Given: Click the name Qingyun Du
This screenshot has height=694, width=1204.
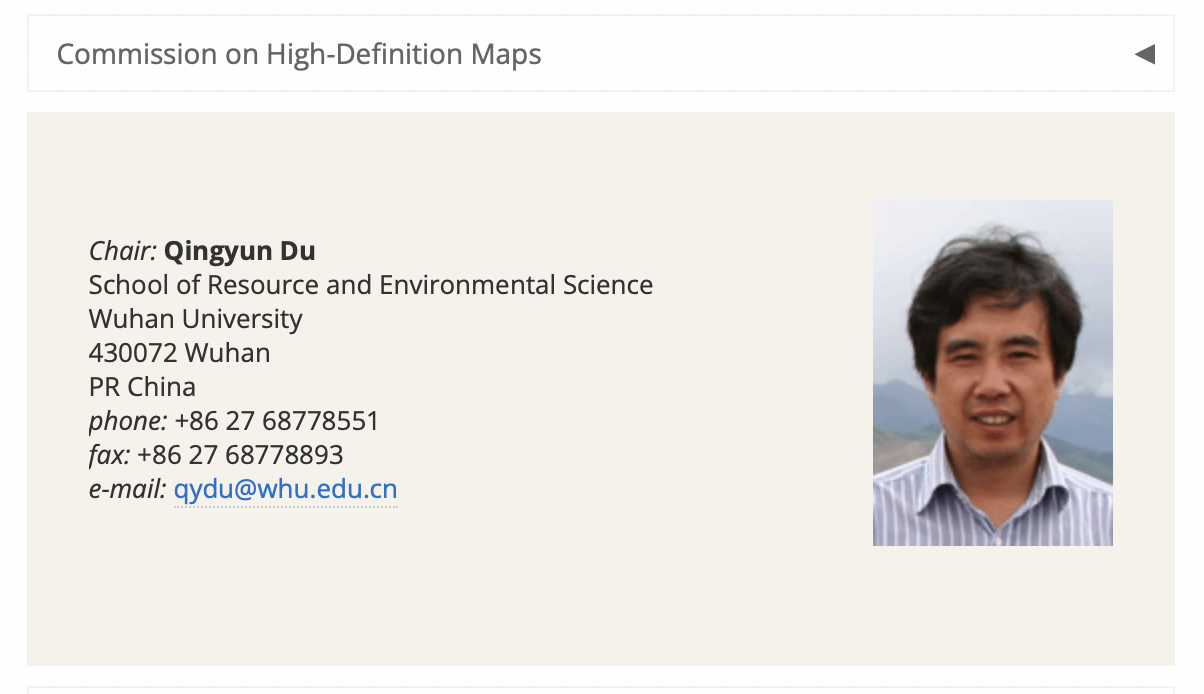Looking at the screenshot, I should [239, 251].
